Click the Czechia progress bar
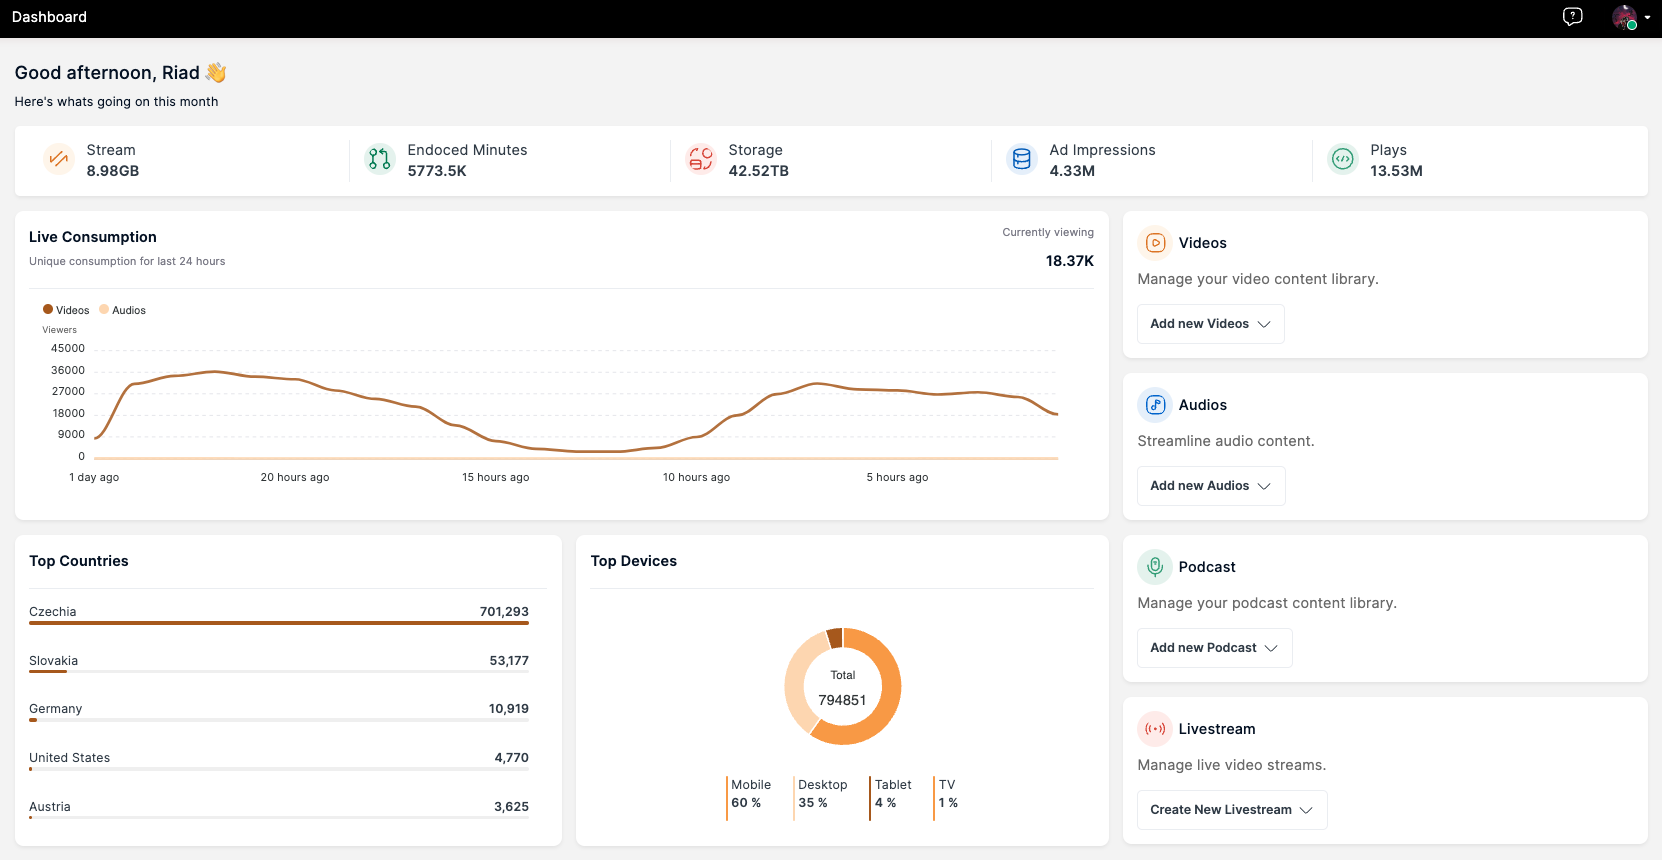This screenshot has width=1662, height=860. pos(279,623)
